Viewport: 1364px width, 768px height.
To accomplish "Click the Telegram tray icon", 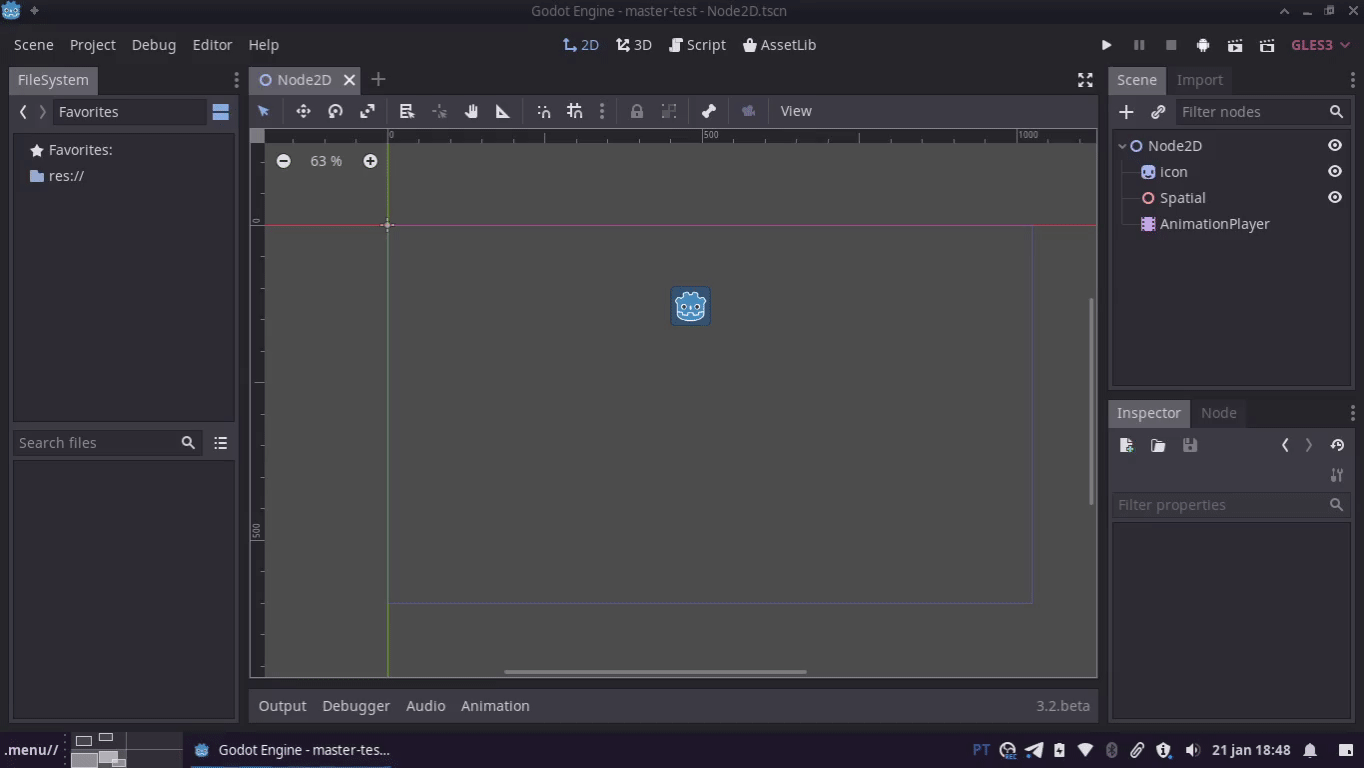I will [x=1034, y=750].
